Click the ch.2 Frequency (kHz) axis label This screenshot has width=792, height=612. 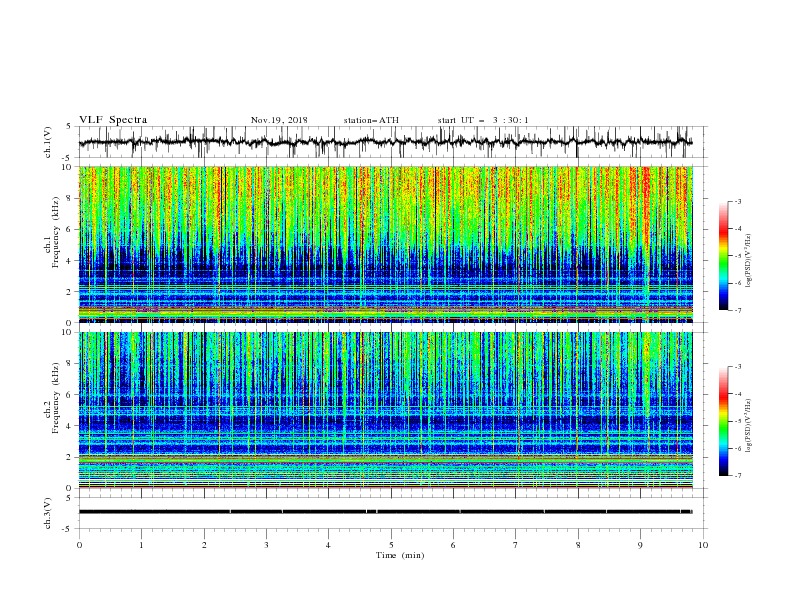pos(51,398)
